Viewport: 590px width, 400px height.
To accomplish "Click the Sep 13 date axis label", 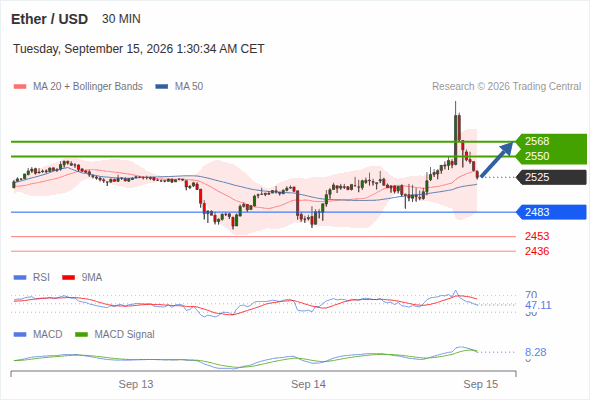I will (136, 384).
